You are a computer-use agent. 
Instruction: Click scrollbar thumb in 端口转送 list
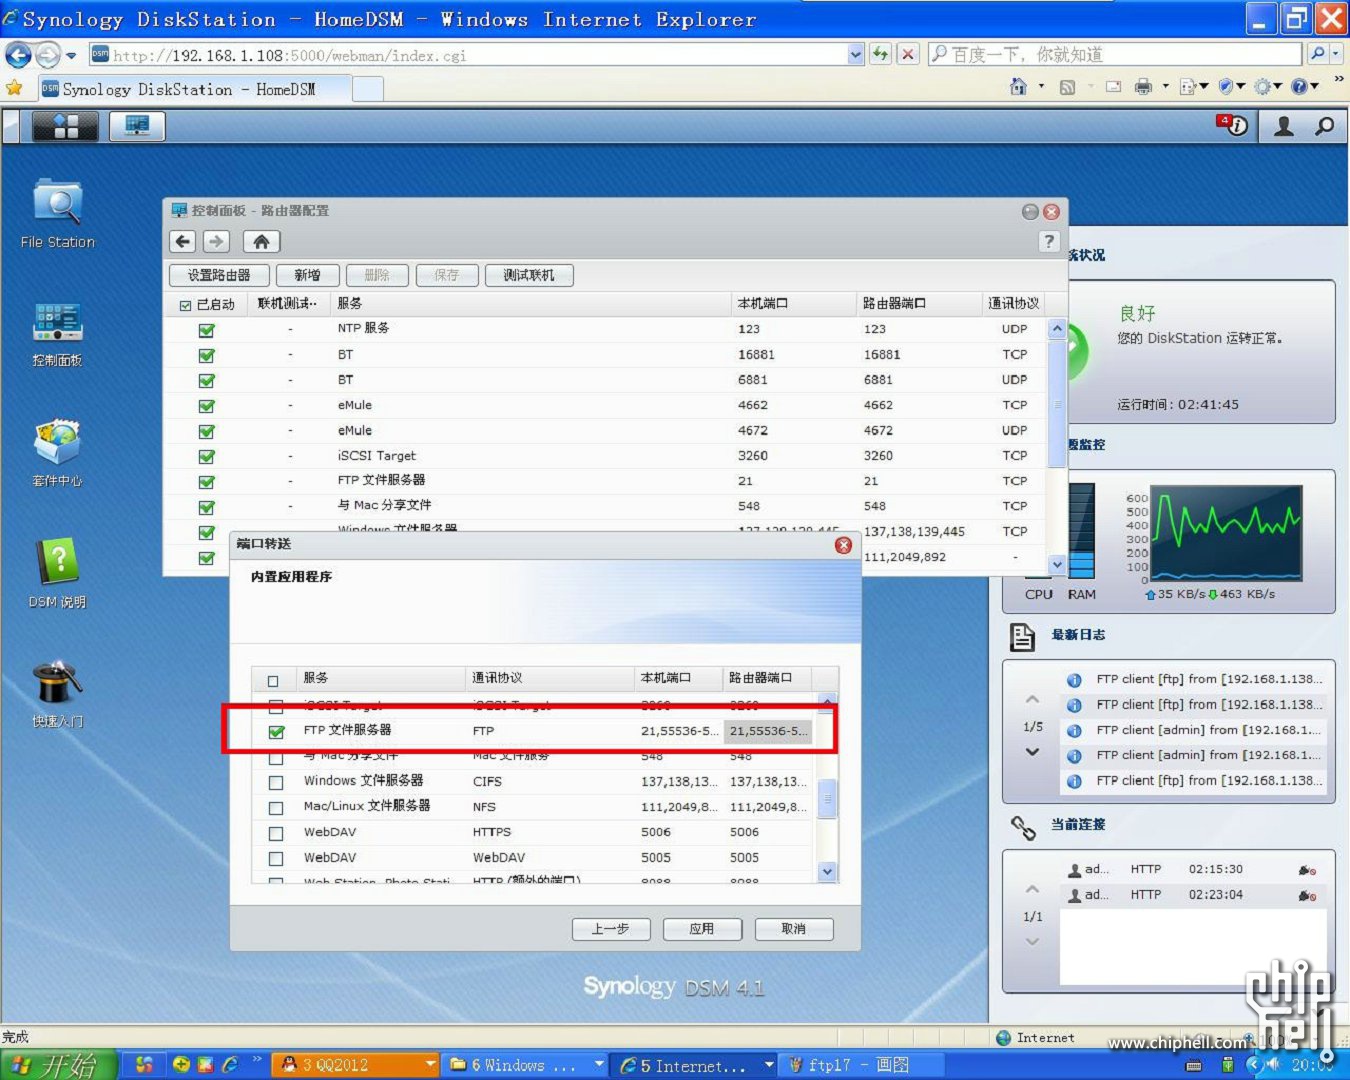pyautogui.click(x=827, y=799)
